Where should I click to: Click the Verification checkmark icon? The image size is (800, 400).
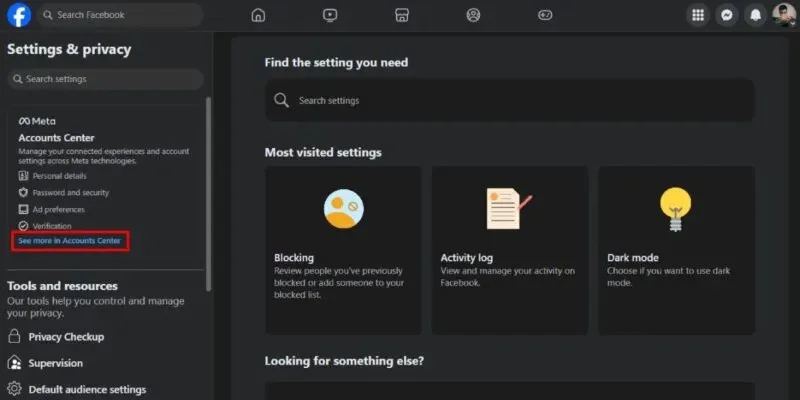(x=23, y=226)
